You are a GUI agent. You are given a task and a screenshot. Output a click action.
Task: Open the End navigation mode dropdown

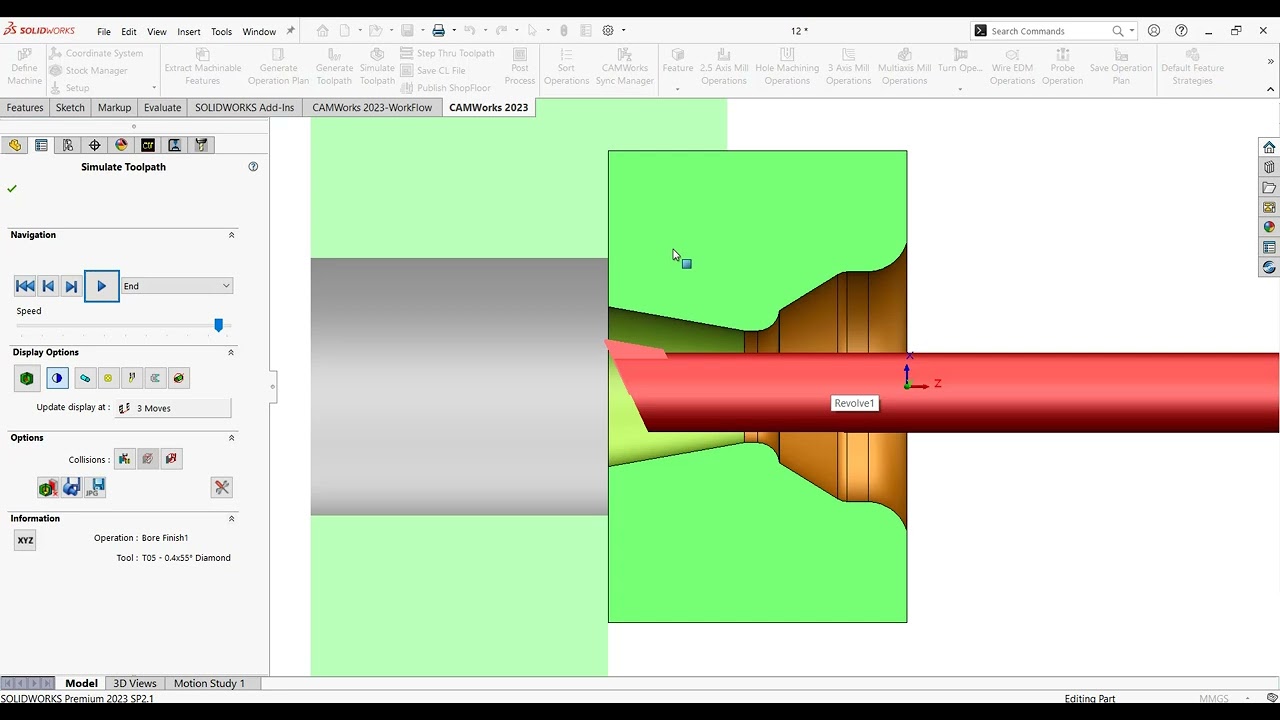coord(177,286)
